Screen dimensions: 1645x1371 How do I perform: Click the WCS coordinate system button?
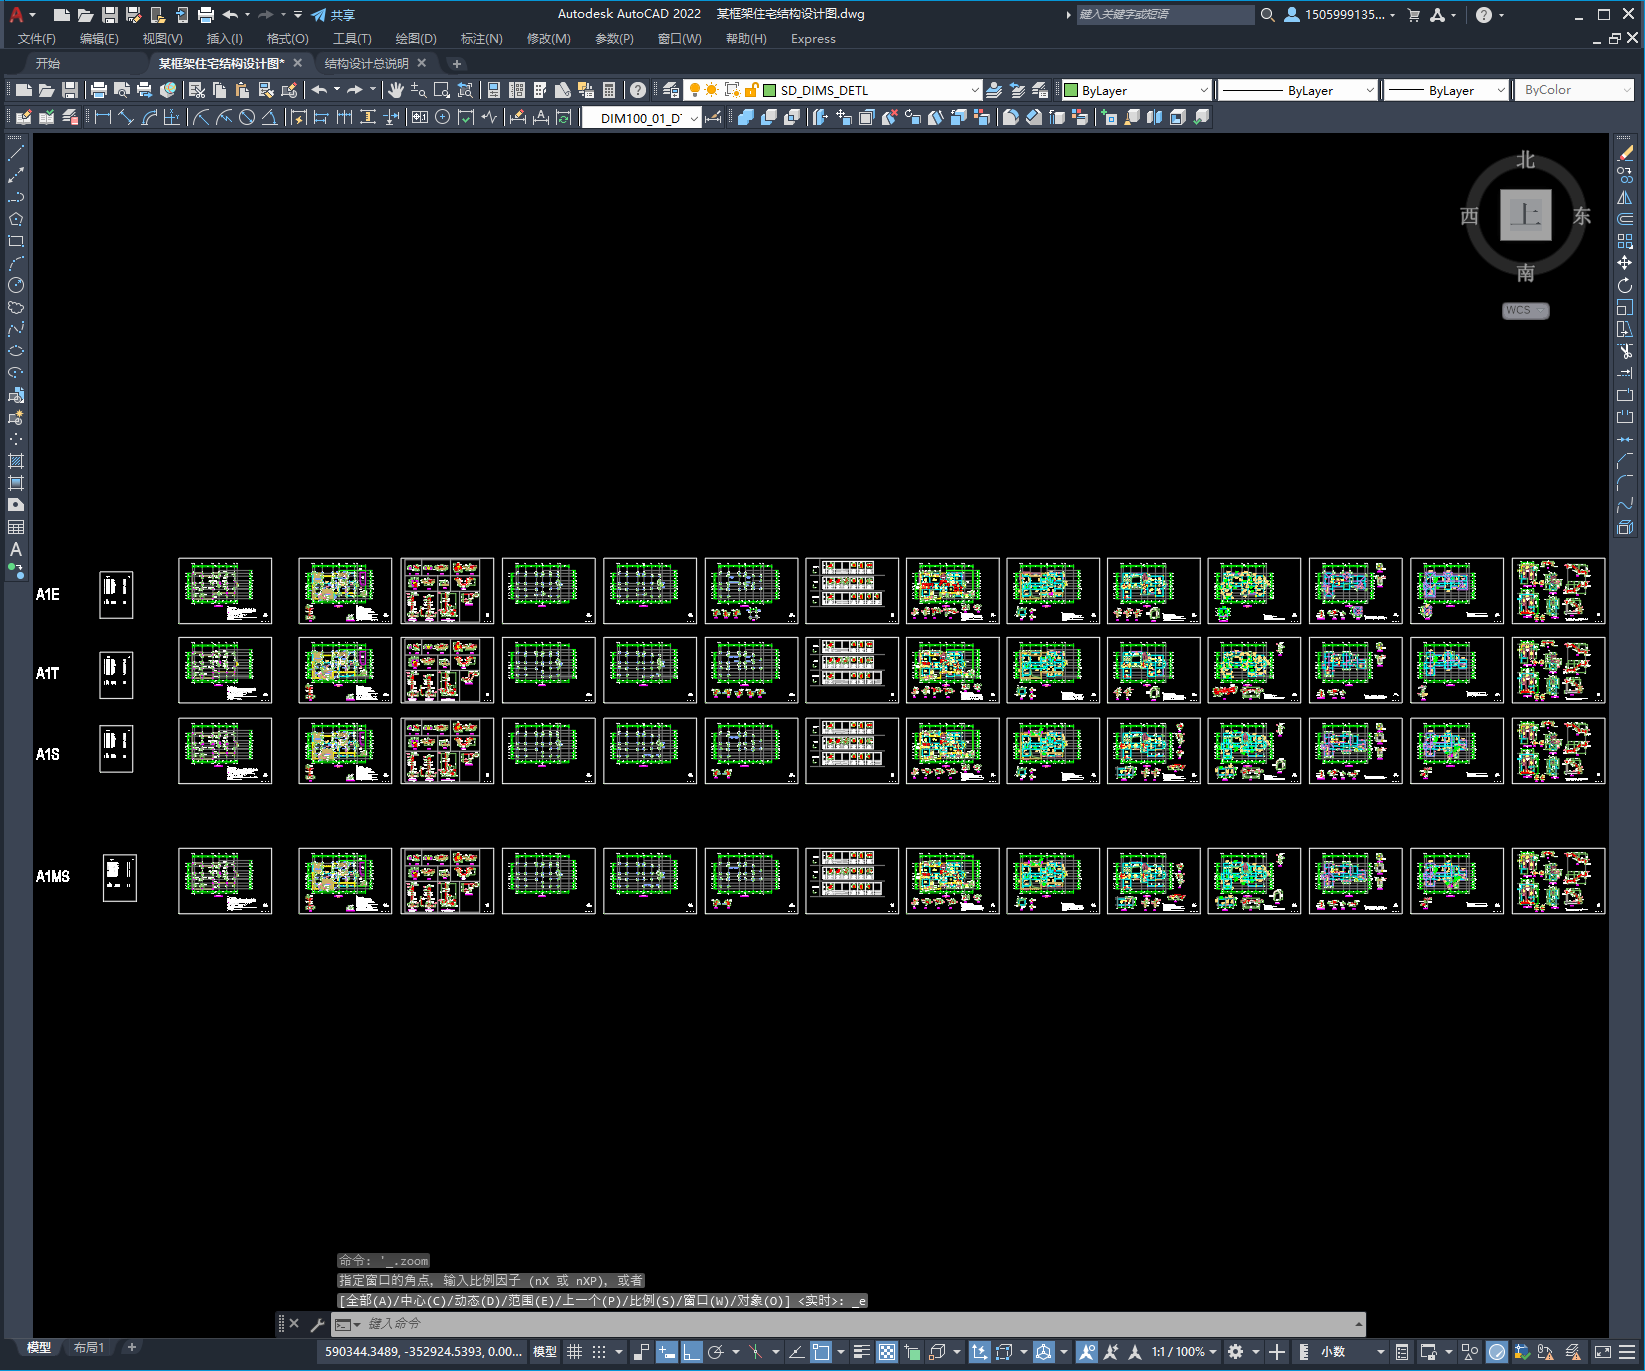coord(1525,310)
